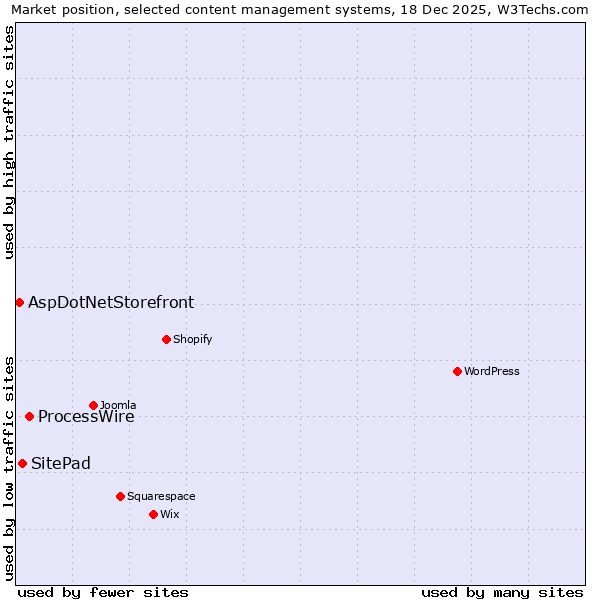Click the Wix red data point

click(x=153, y=514)
